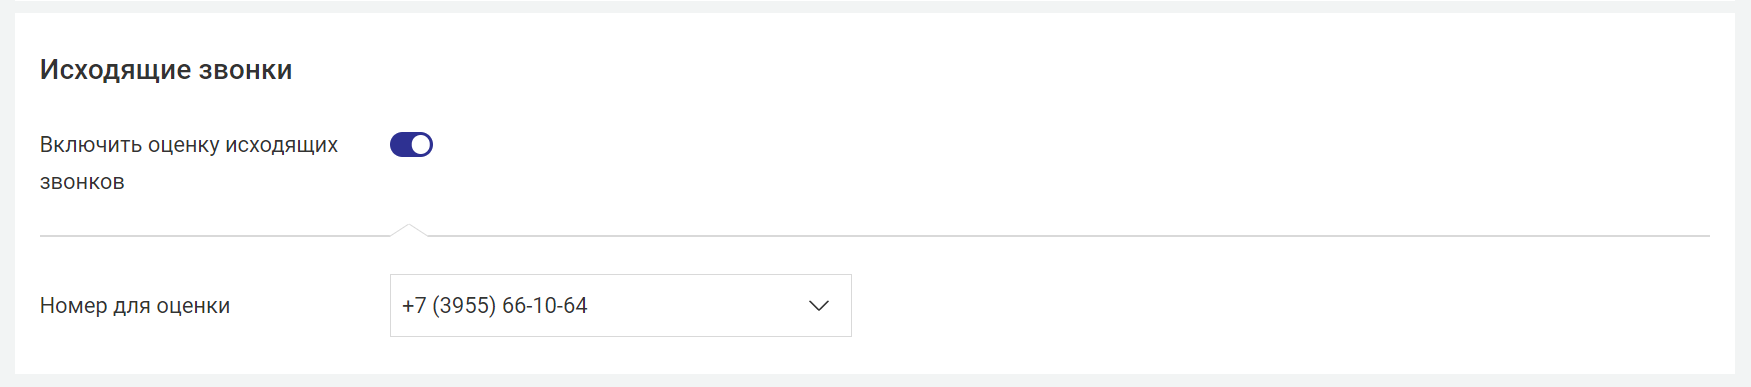Click the 'Исходящие звонки' section heading

pos(166,70)
